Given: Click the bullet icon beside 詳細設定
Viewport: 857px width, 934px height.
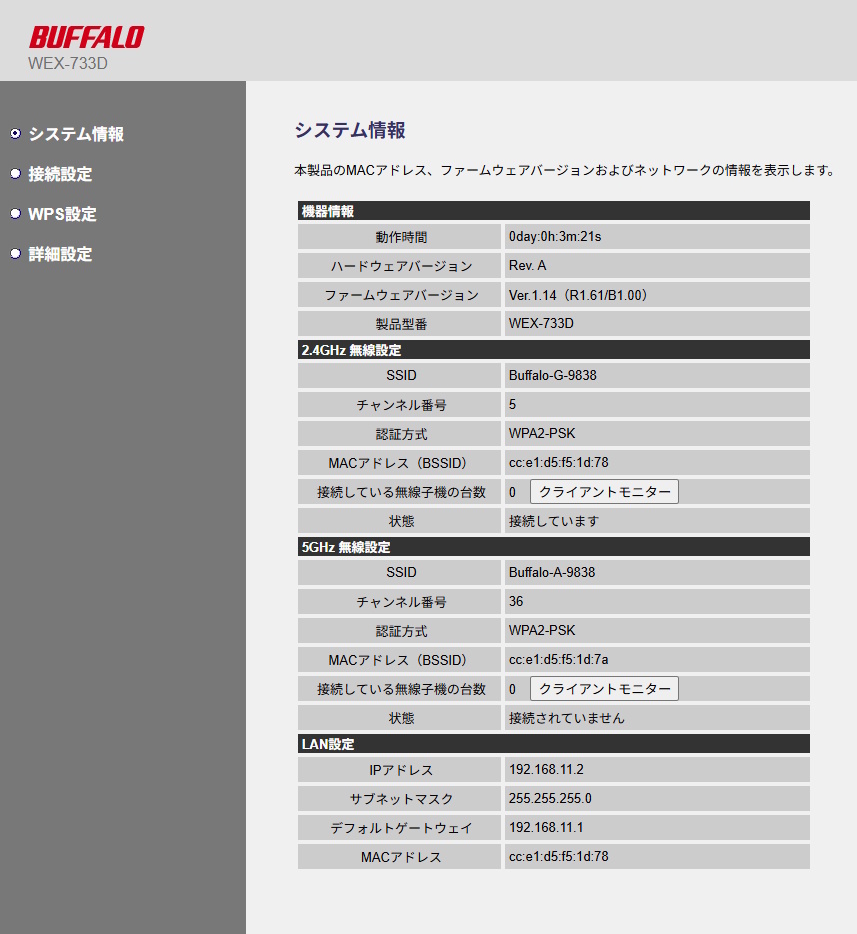Looking at the screenshot, I should pyautogui.click(x=15, y=255).
